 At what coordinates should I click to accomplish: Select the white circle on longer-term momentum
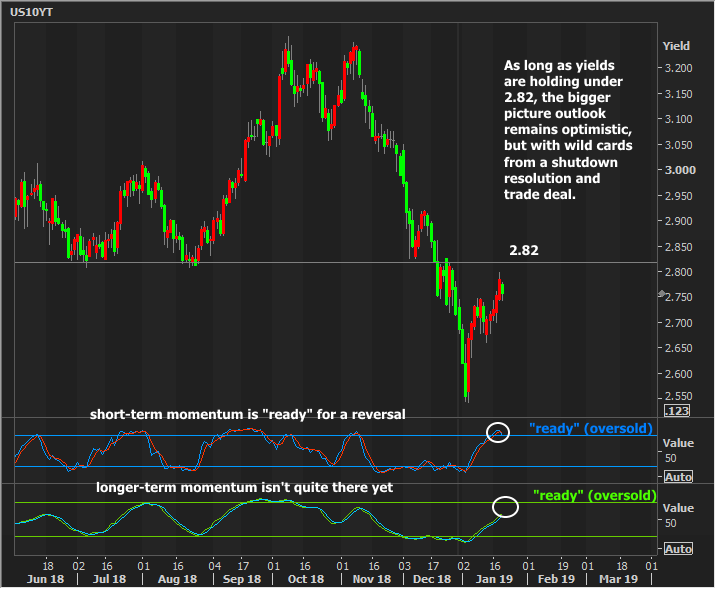(506, 506)
